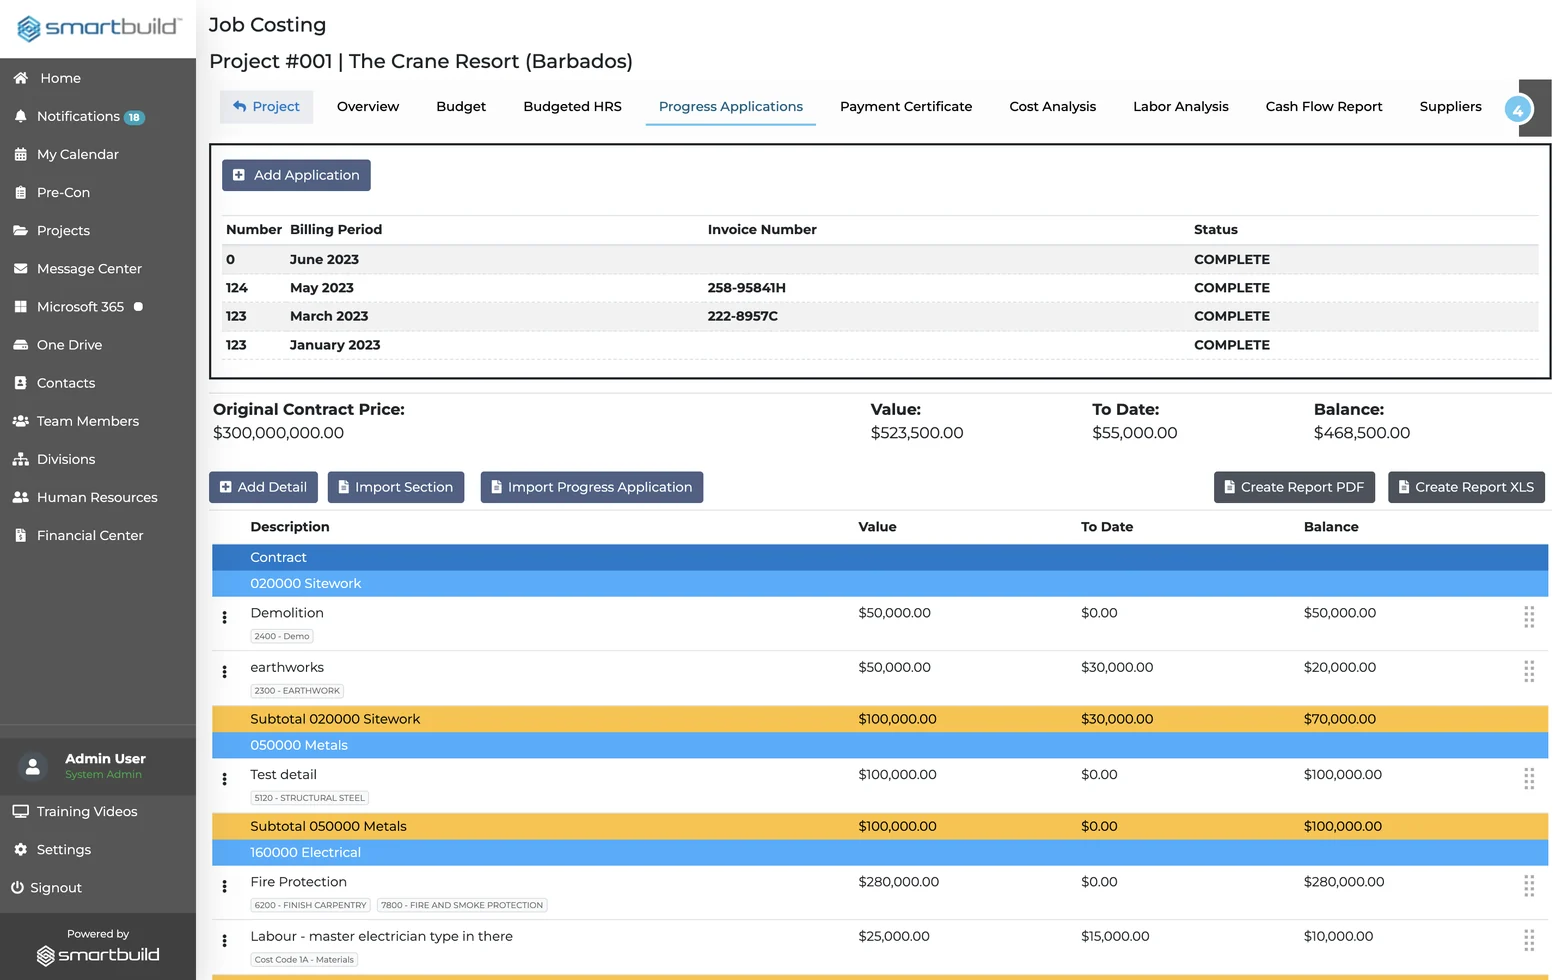Switch to the Budget tab
Viewport: 1568px width, 980px height.
click(x=461, y=107)
